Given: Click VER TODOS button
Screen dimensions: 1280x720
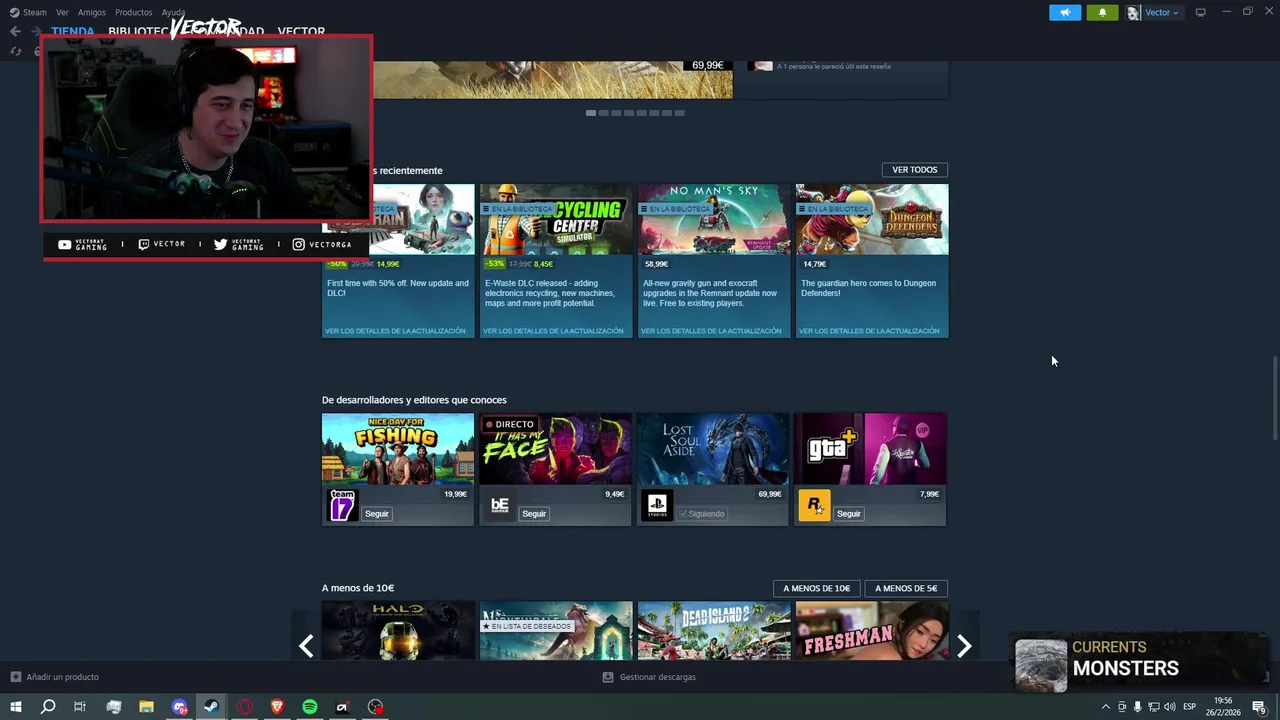Looking at the screenshot, I should click(x=914, y=170).
